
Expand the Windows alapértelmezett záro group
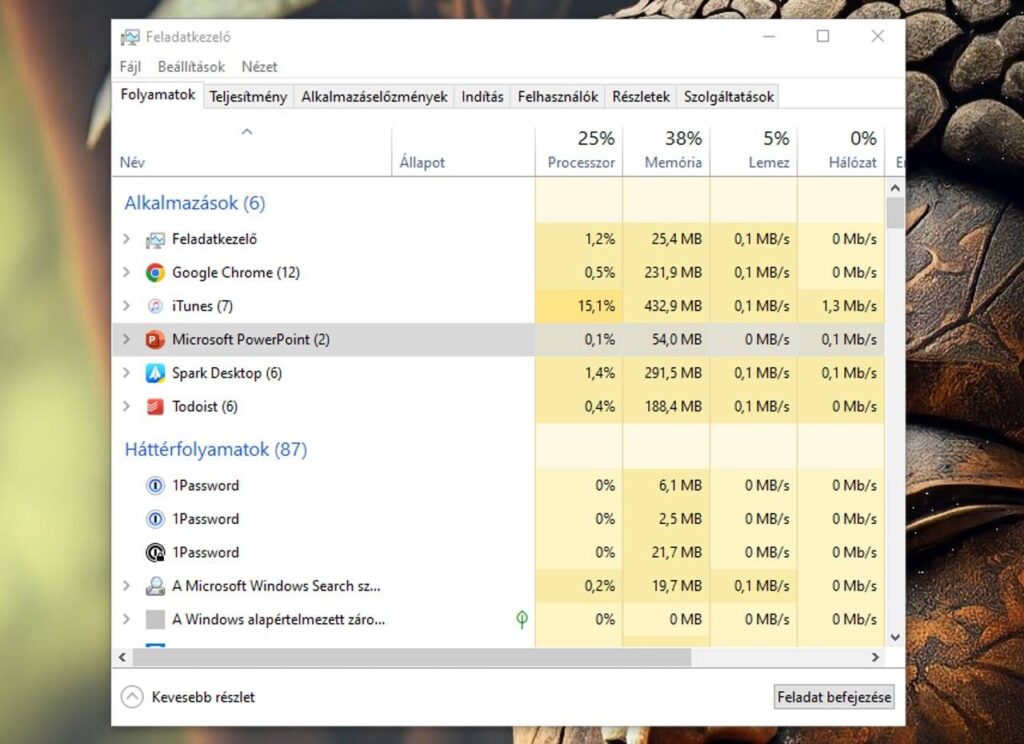[x=127, y=619]
